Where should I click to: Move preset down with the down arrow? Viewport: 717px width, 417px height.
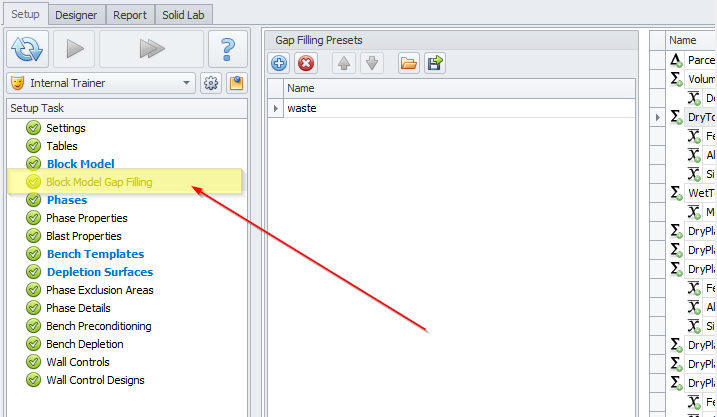370,63
